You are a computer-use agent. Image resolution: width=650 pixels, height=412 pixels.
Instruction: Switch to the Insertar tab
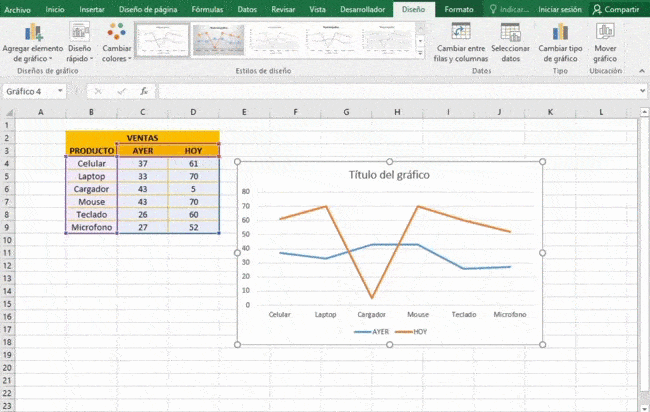[92, 9]
